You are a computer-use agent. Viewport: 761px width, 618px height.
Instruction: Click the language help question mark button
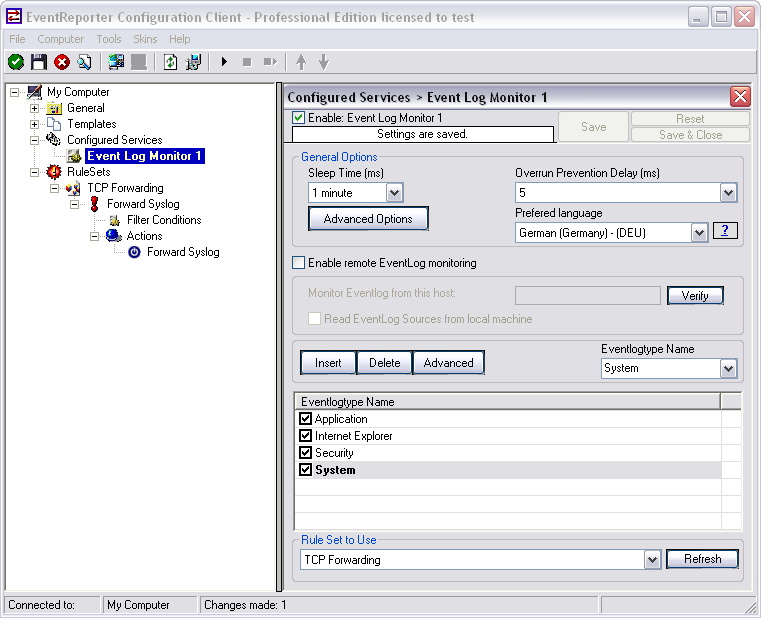click(725, 231)
